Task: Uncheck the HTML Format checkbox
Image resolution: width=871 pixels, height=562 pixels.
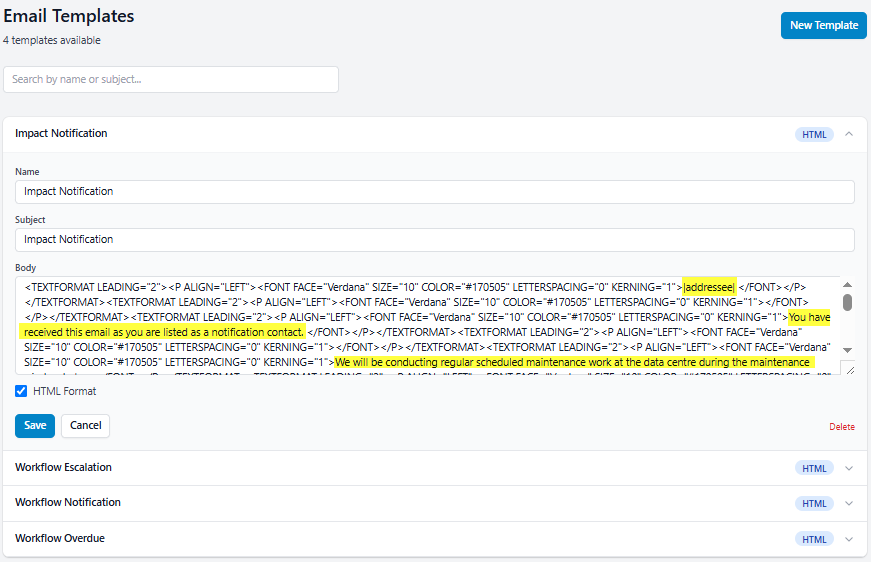Action: [21, 391]
